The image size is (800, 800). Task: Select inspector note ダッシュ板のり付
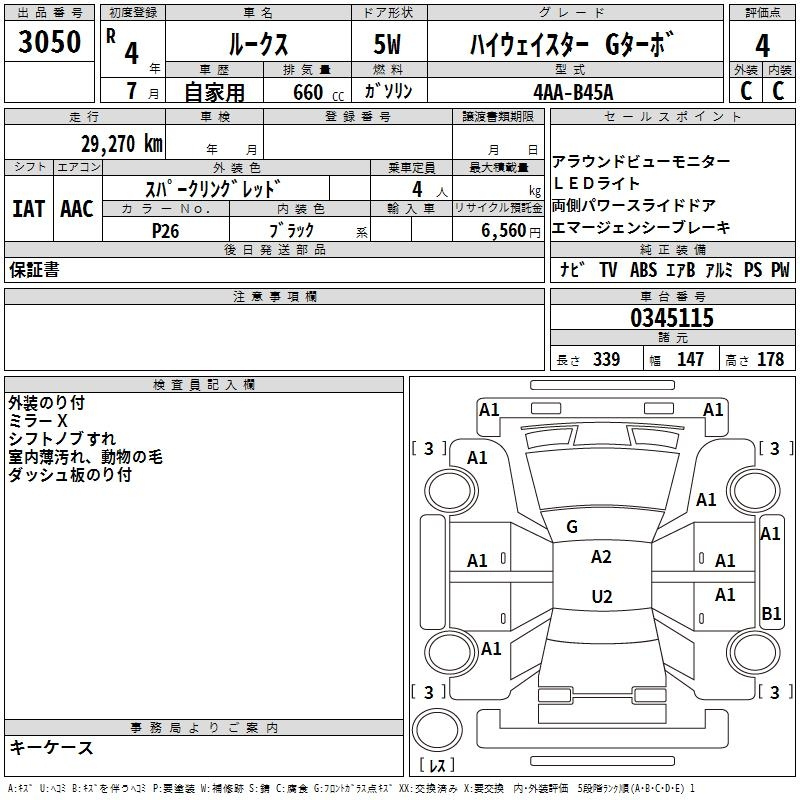point(70,474)
